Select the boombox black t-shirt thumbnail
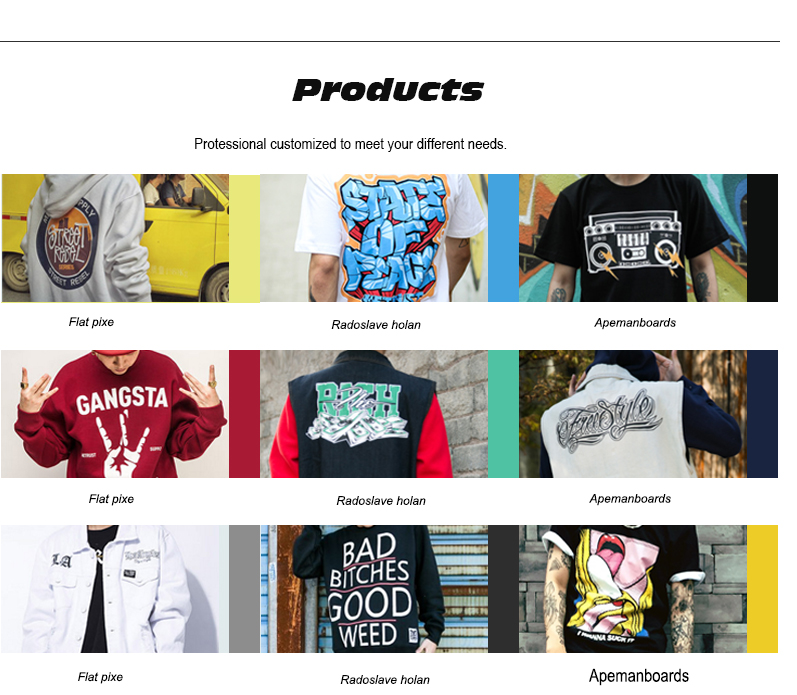 [633, 238]
